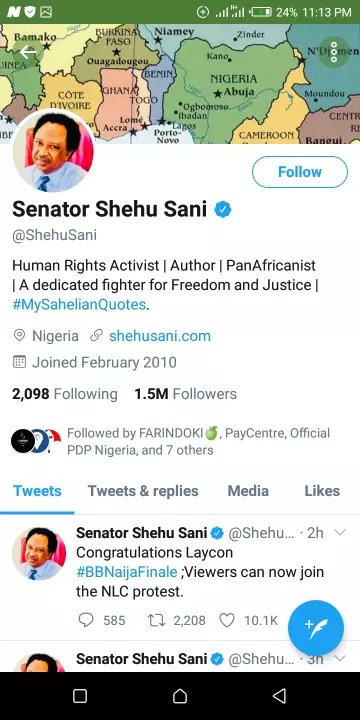The image size is (360, 720).
Task: Open the #MySahelianQuotes hashtag
Action: [79, 304]
